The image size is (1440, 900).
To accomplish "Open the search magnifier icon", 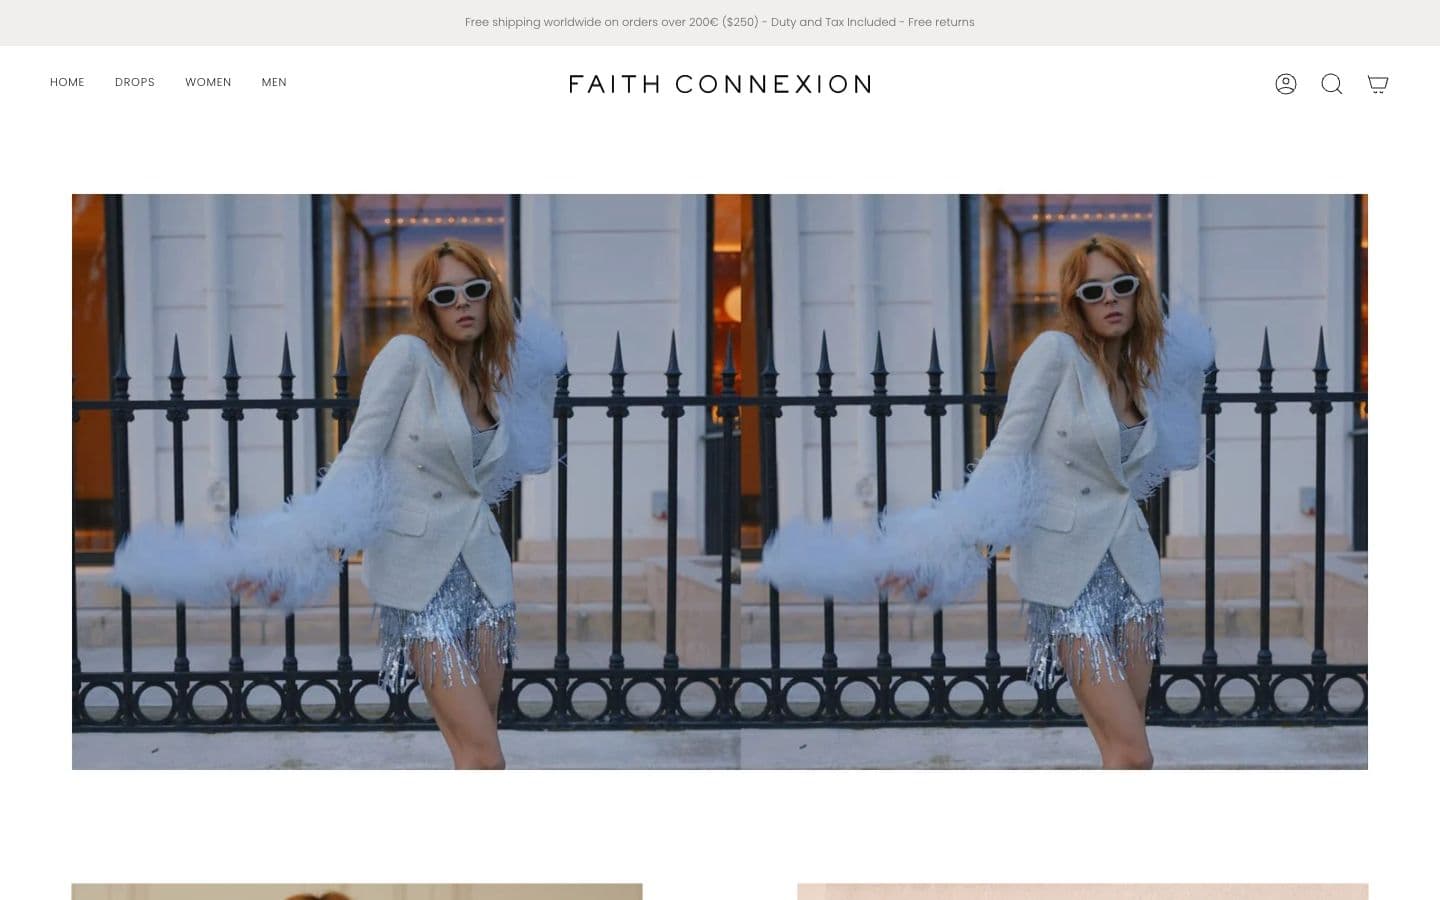I will [1332, 84].
